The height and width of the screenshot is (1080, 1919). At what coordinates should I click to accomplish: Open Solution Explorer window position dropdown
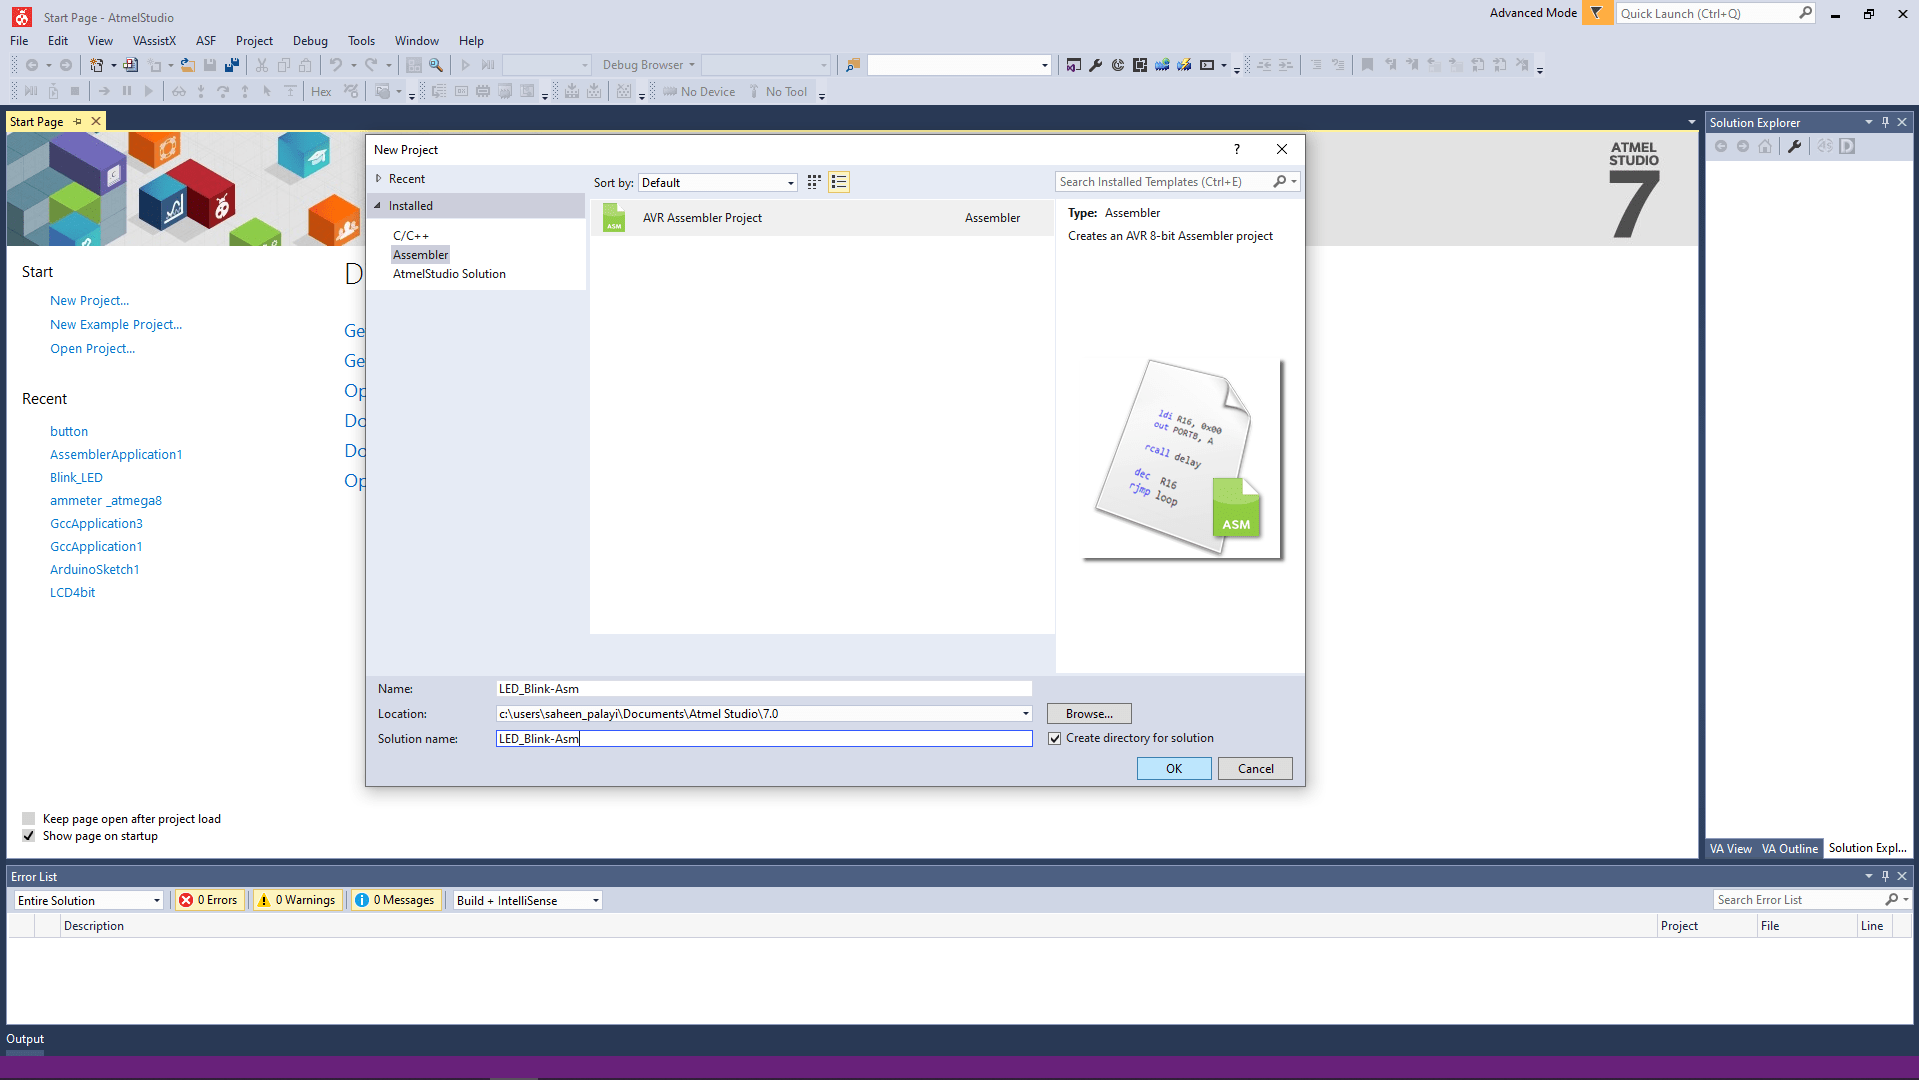[1868, 122]
